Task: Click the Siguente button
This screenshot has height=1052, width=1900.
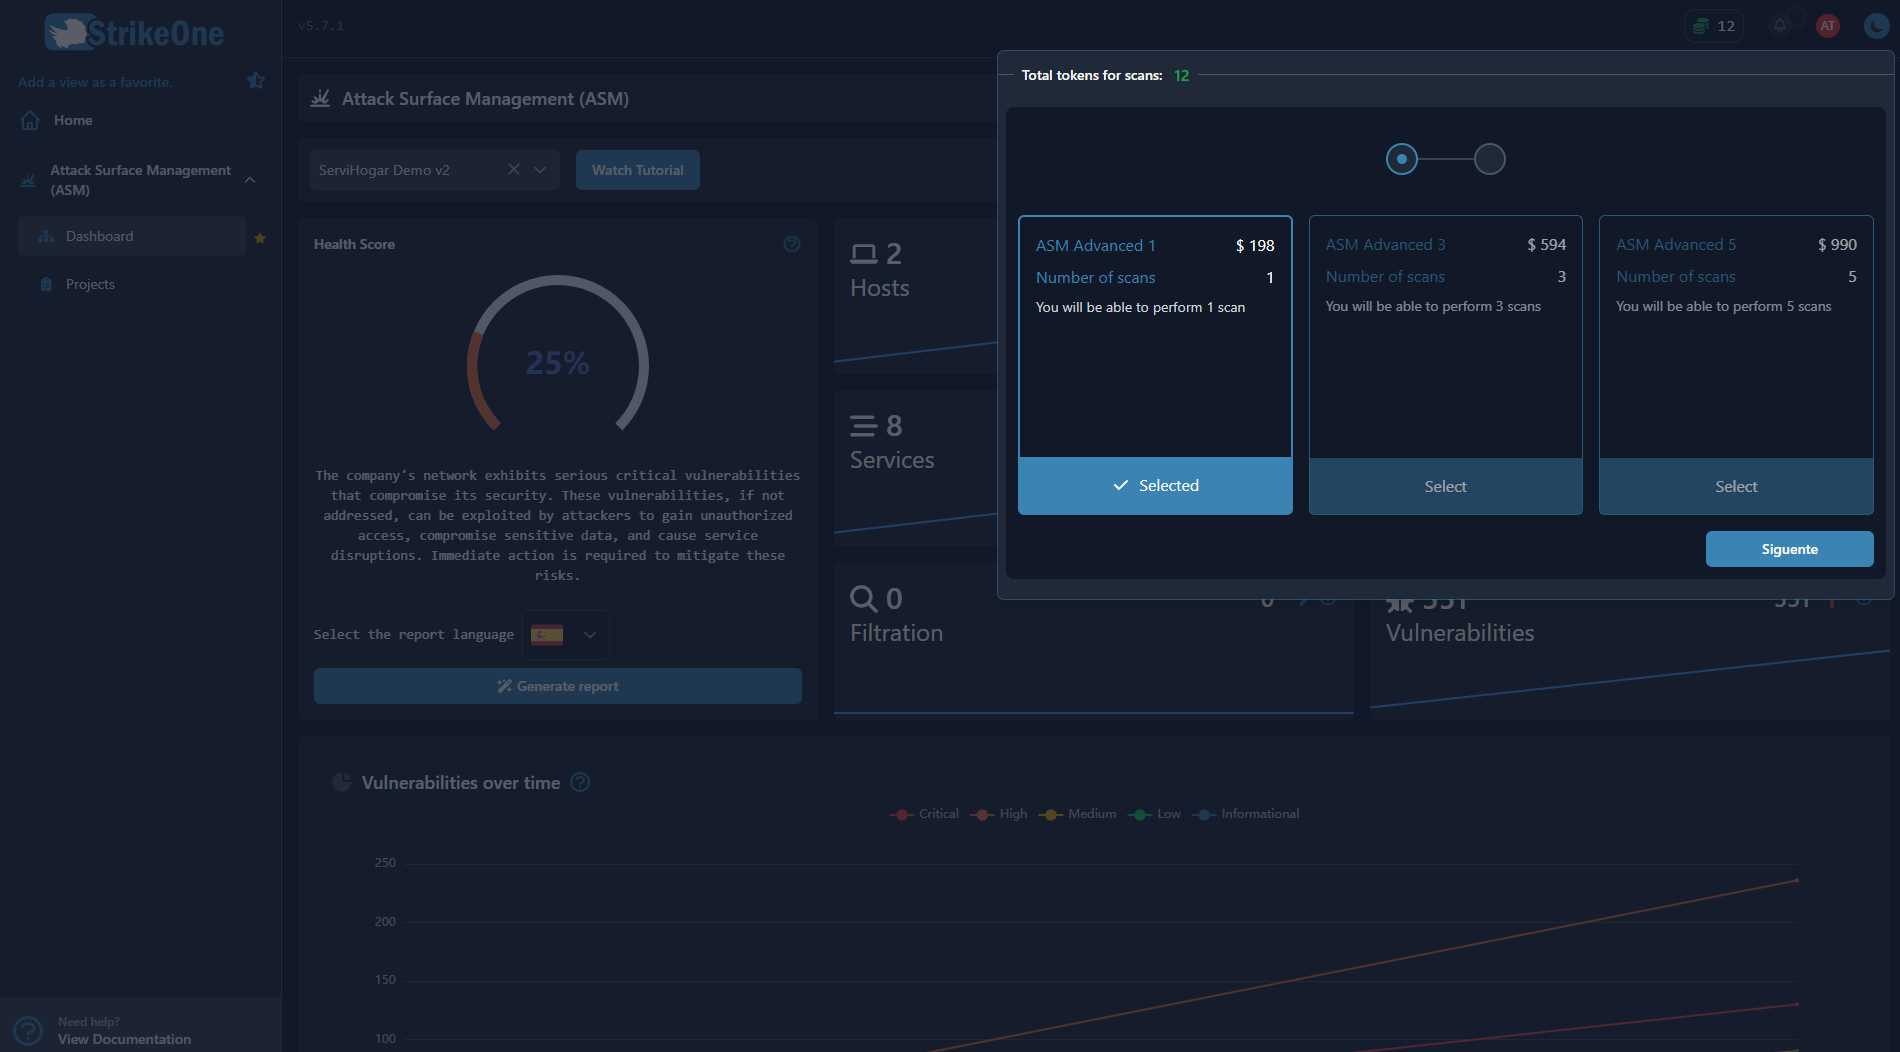Action: tap(1789, 548)
